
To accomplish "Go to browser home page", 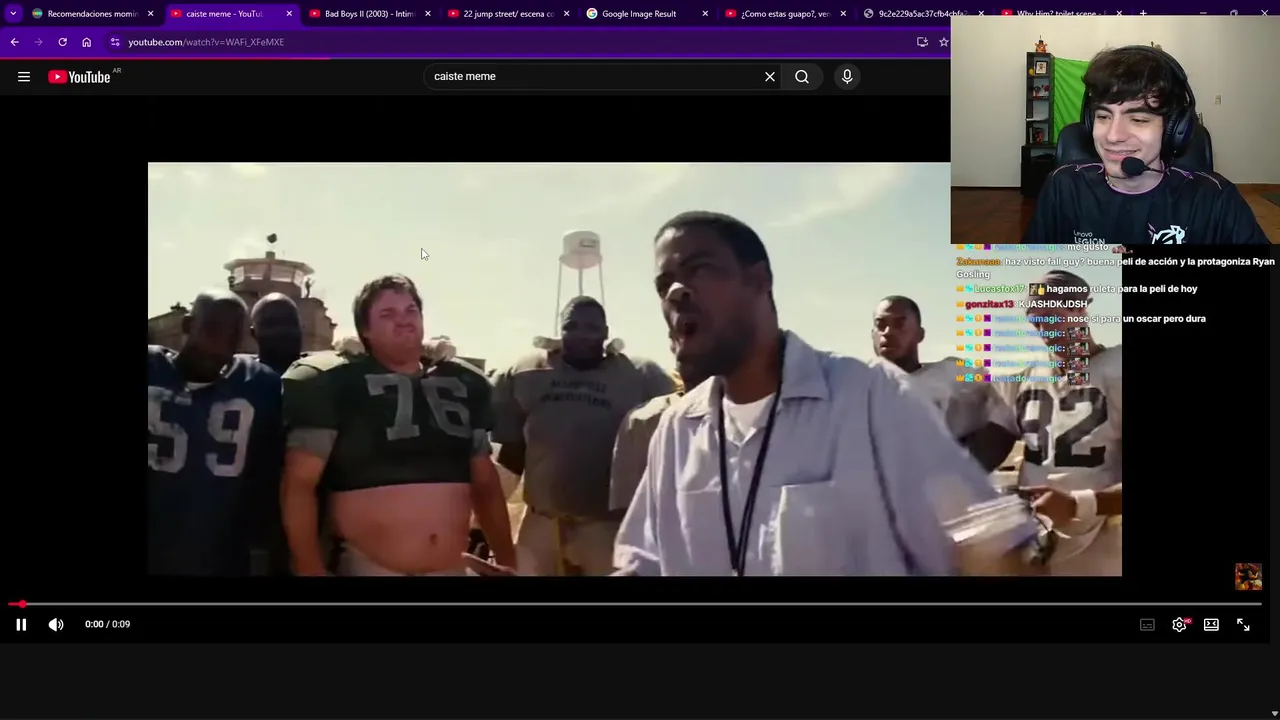I will 86,42.
